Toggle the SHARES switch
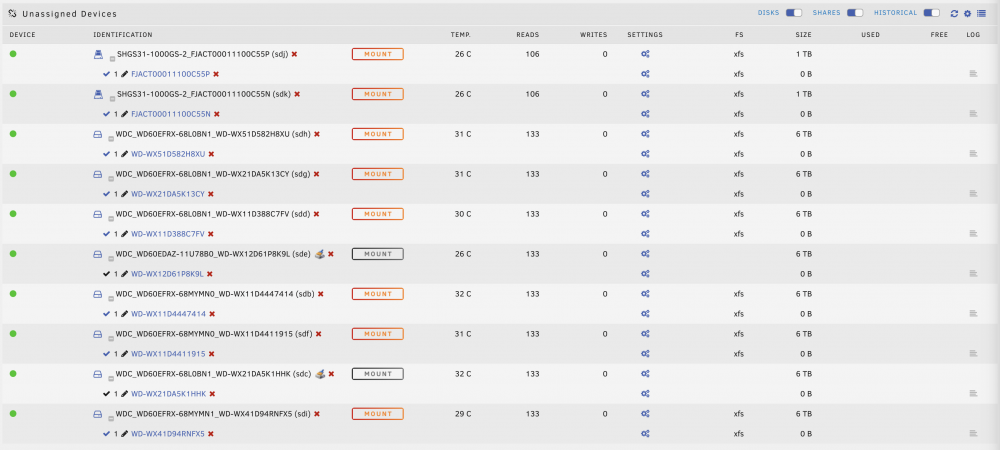This screenshot has height=450, width=1000. point(855,13)
